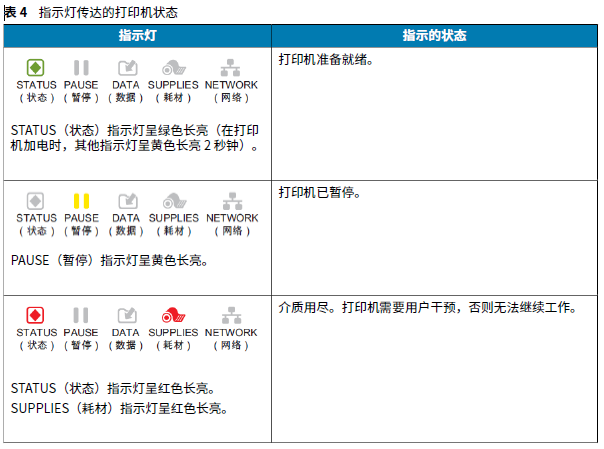
Task: Click the gray NETWORK icon in first row
Action: click(x=230, y=68)
